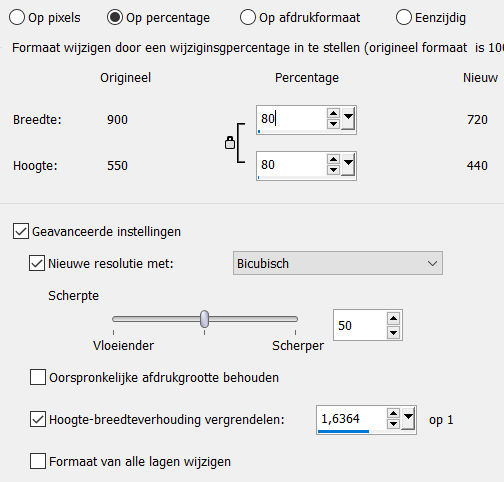Decrease the aspect ratio value 1,6364
This screenshot has height=482, width=504.
click(x=393, y=424)
